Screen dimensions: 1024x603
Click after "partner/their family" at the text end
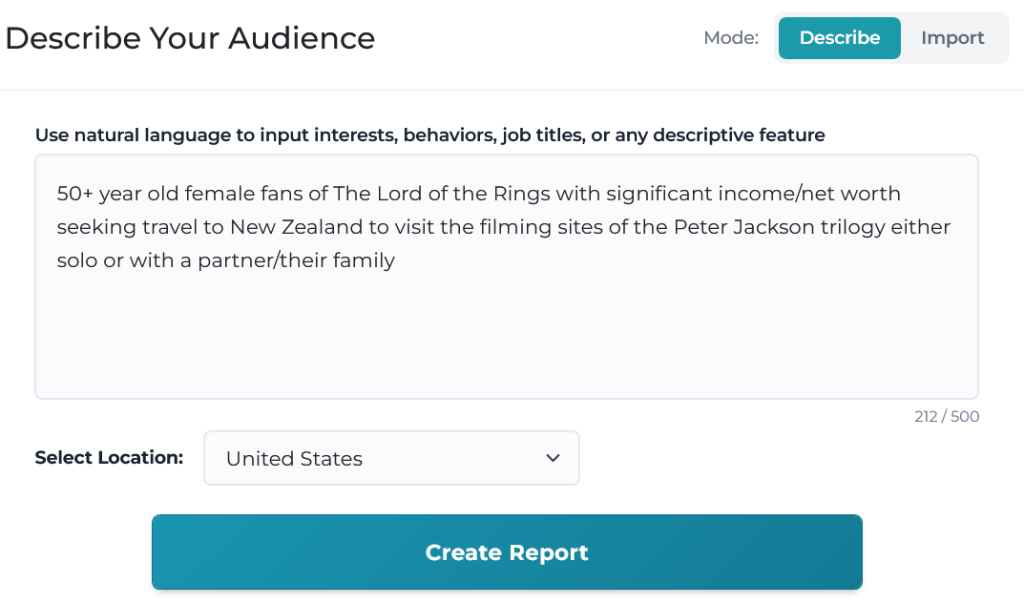tap(397, 261)
